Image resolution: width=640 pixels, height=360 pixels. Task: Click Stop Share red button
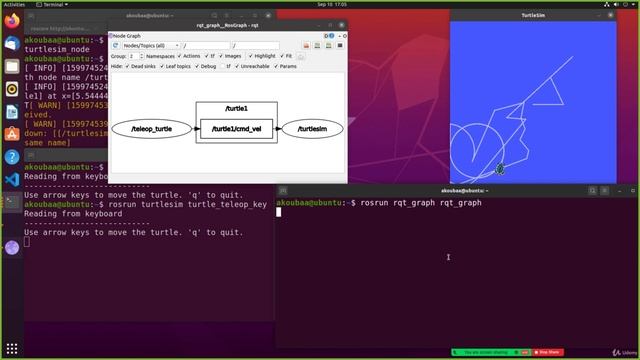click(548, 352)
